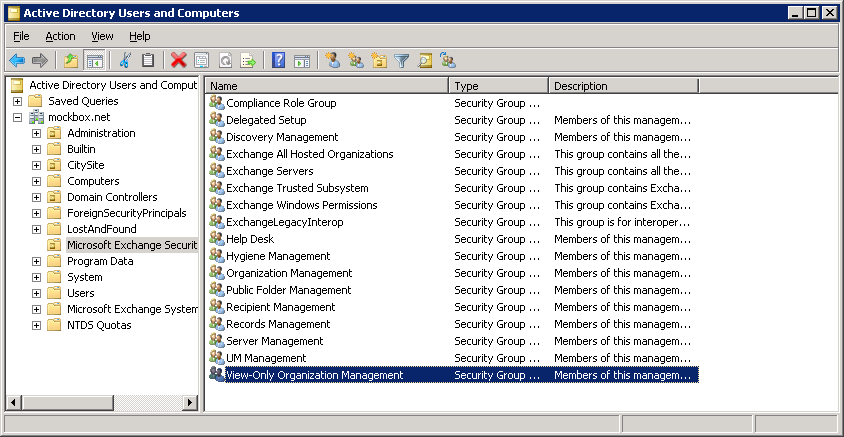The height and width of the screenshot is (437, 844).
Task: Open the Action menu
Action: pyautogui.click(x=60, y=36)
